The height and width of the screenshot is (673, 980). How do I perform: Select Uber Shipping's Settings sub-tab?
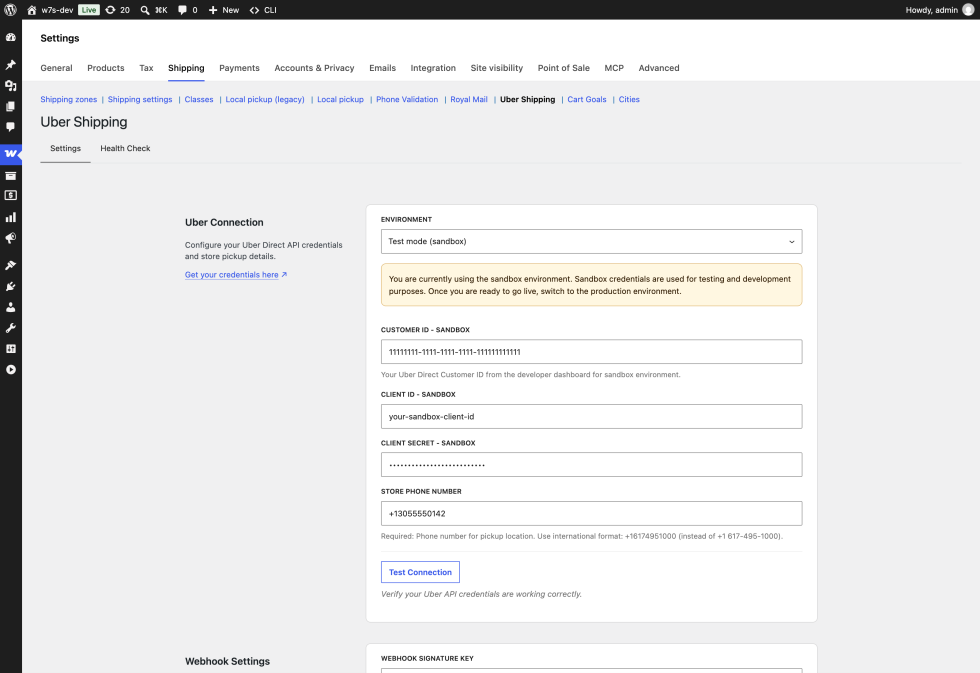[x=66, y=149]
